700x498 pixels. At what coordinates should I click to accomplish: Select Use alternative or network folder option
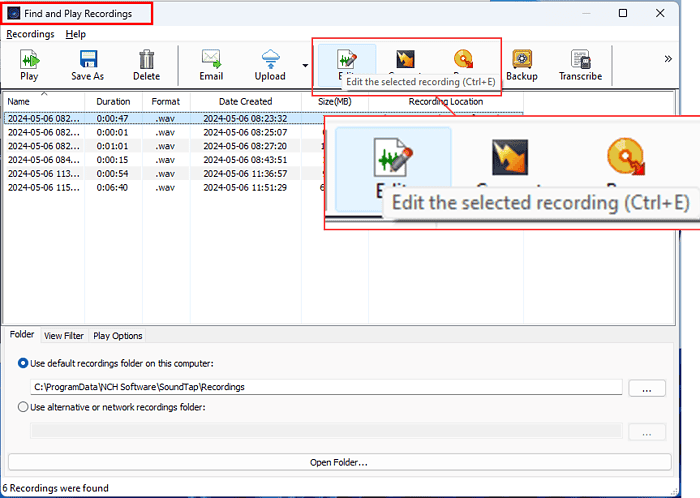click(23, 407)
